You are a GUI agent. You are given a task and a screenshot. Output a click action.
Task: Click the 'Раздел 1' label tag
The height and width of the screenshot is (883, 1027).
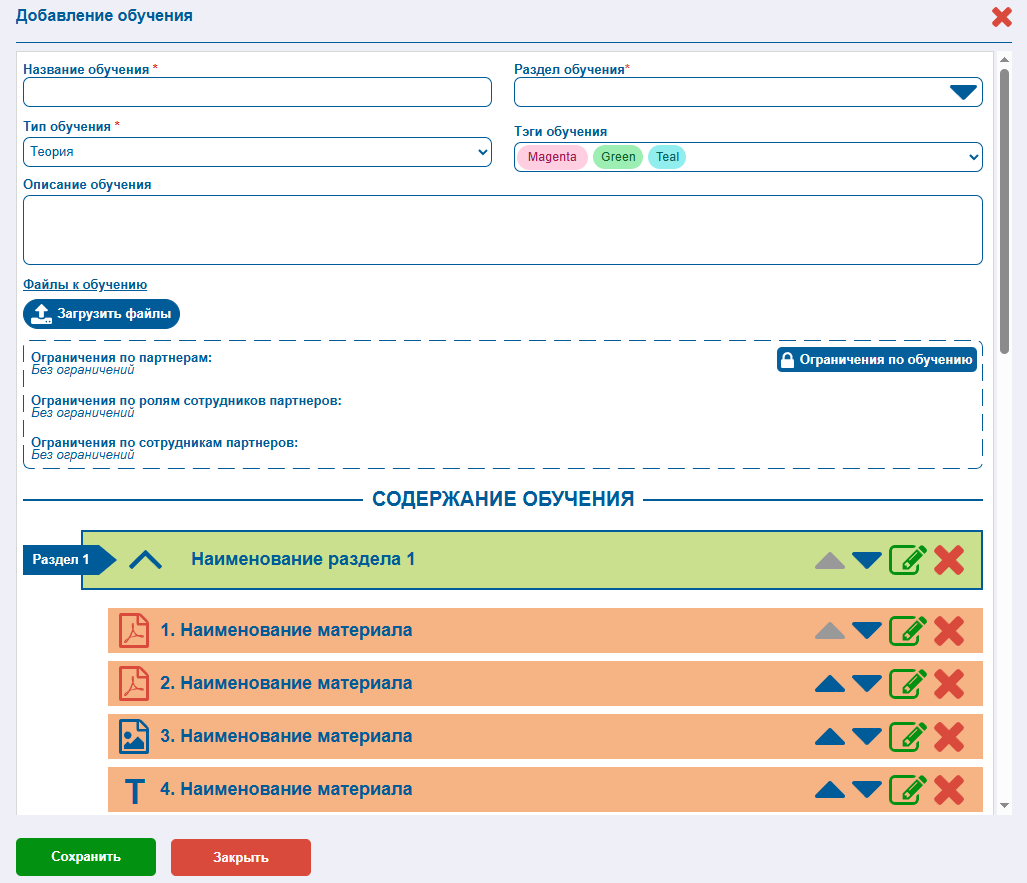[69, 560]
